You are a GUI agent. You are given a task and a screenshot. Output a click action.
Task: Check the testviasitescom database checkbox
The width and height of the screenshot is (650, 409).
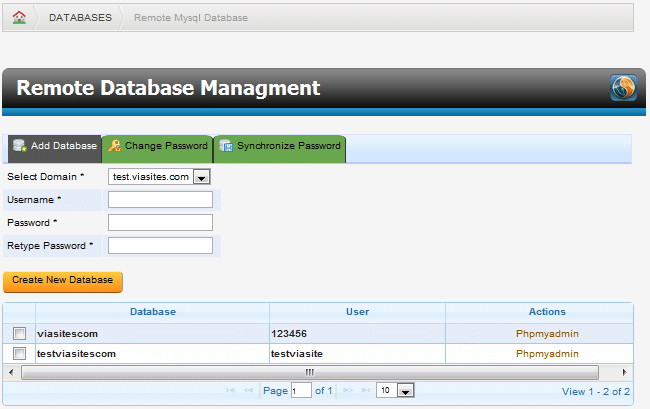[19, 354]
